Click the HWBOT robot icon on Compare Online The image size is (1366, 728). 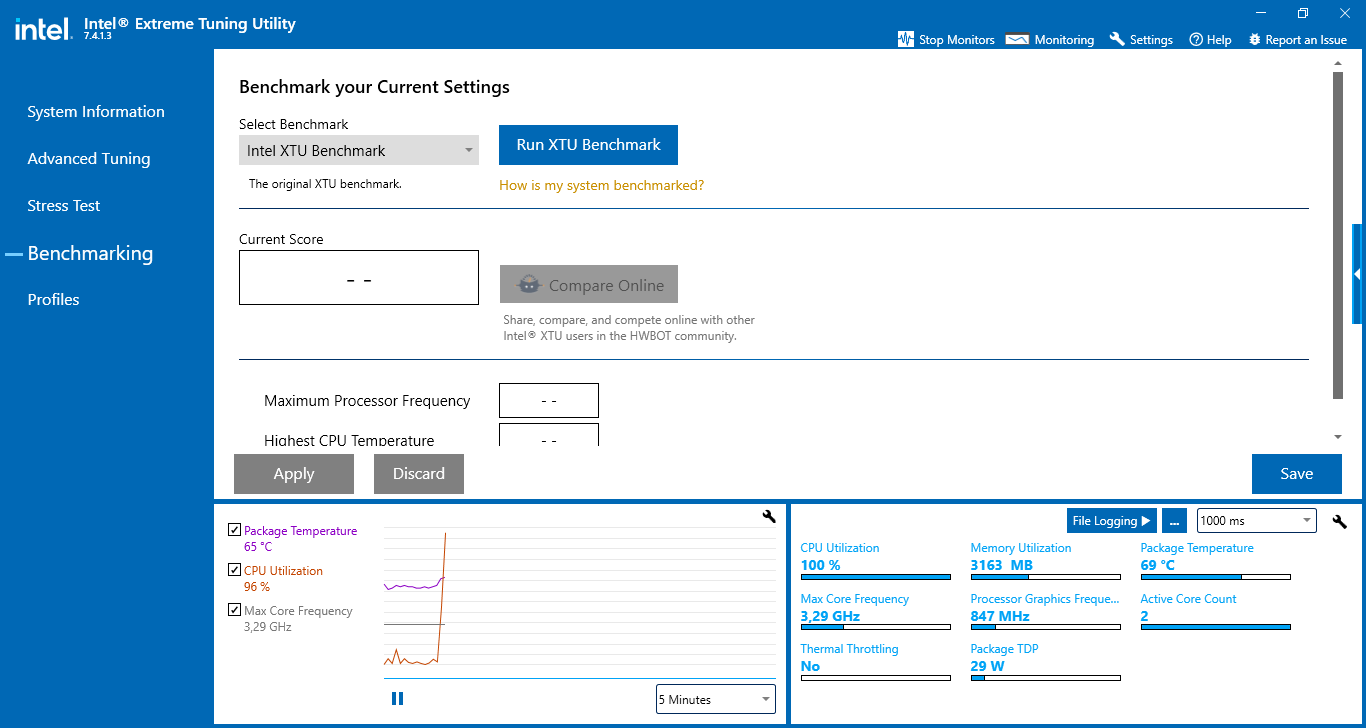529,285
